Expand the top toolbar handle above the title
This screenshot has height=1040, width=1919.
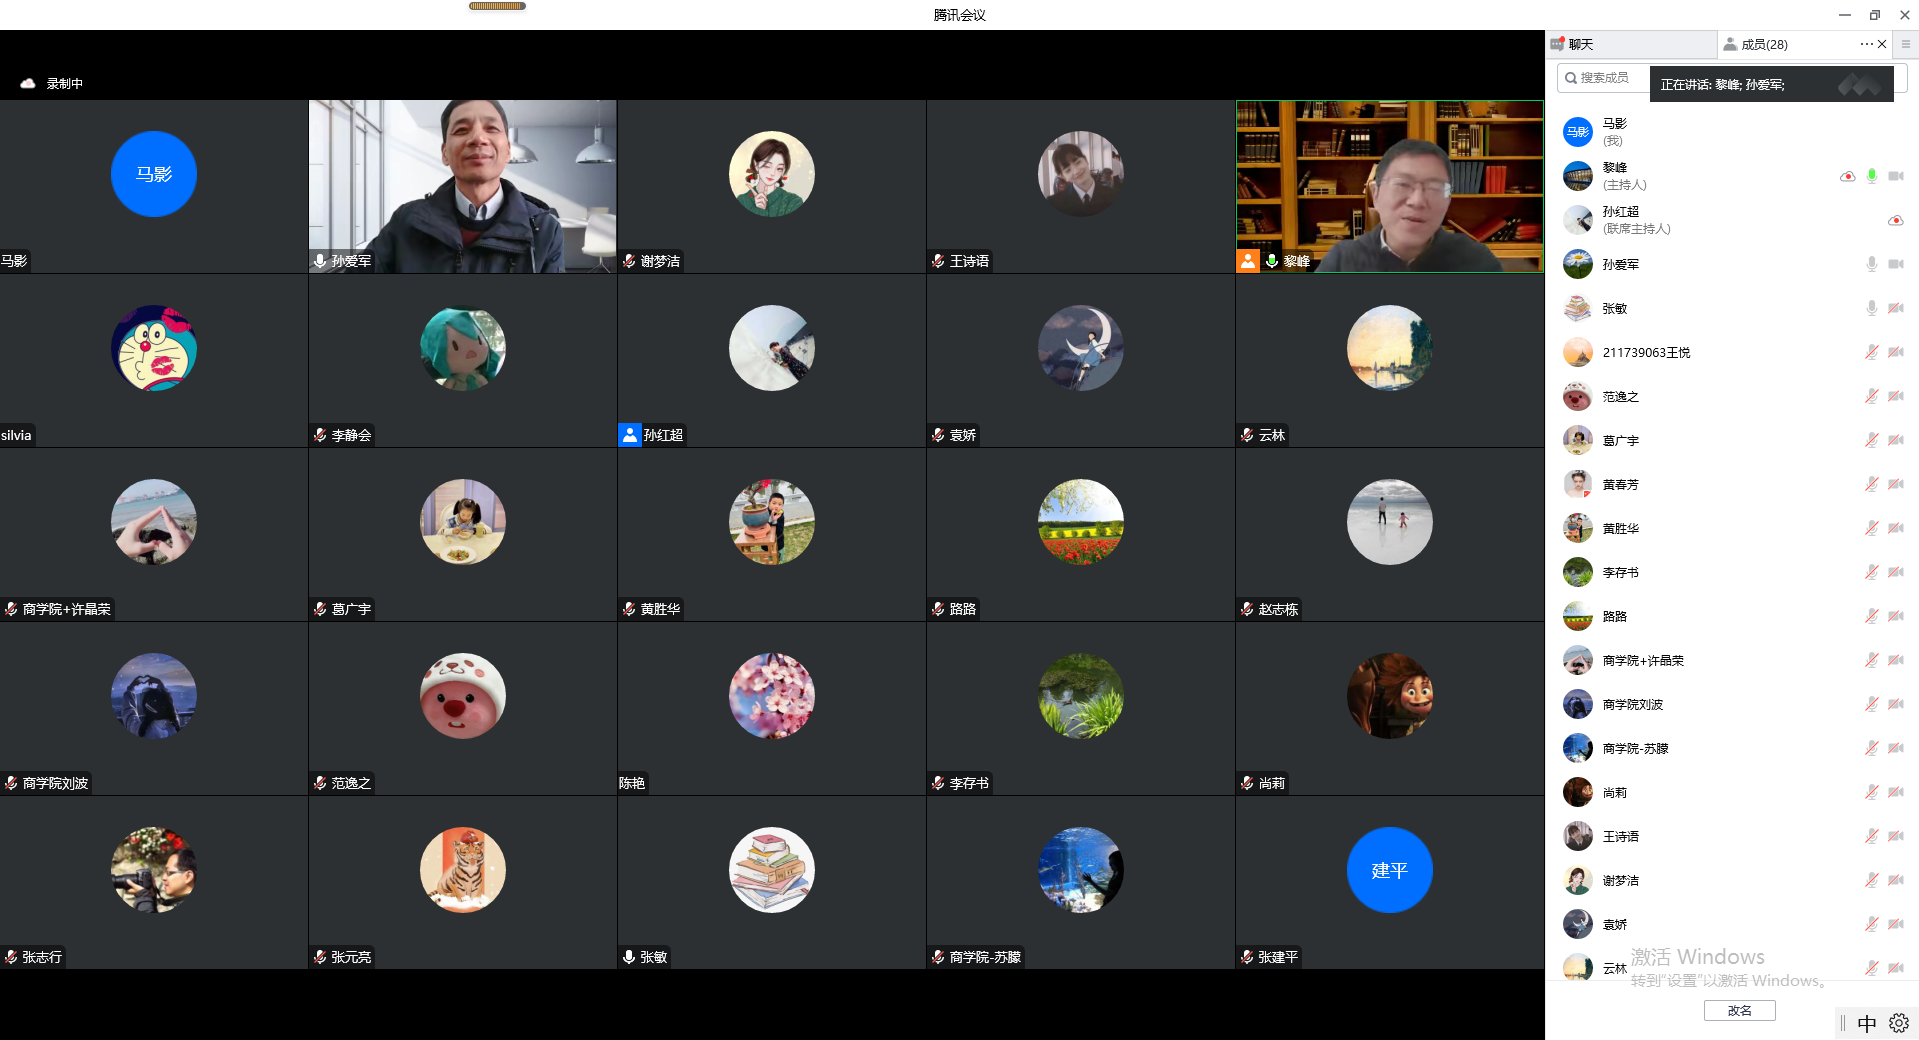coord(497,6)
